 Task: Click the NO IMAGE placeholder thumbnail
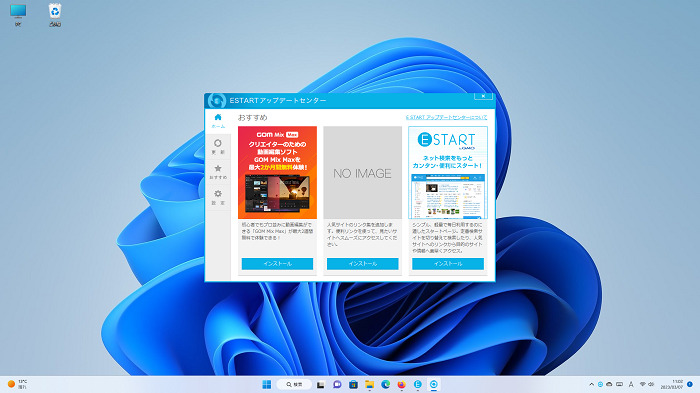[362, 172]
